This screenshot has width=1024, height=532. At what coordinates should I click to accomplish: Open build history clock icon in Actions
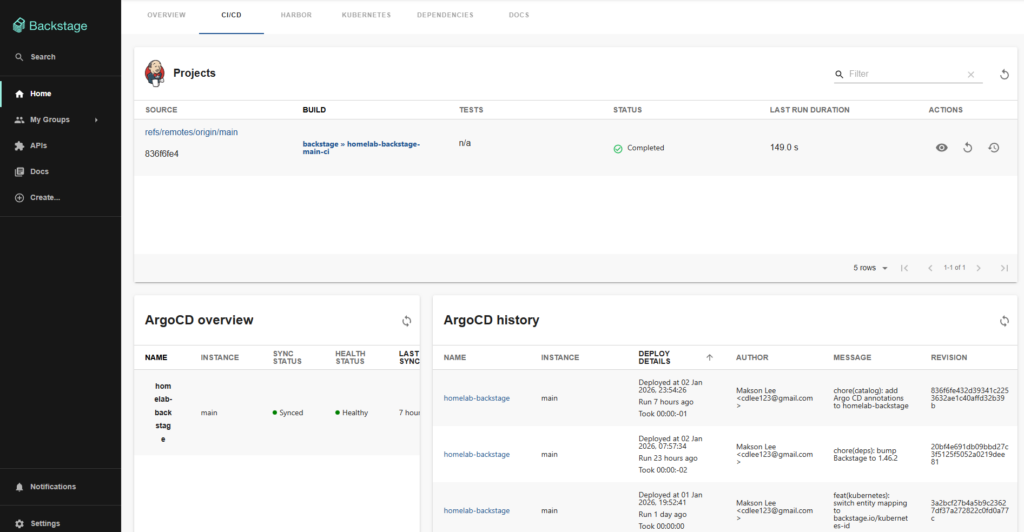993,148
